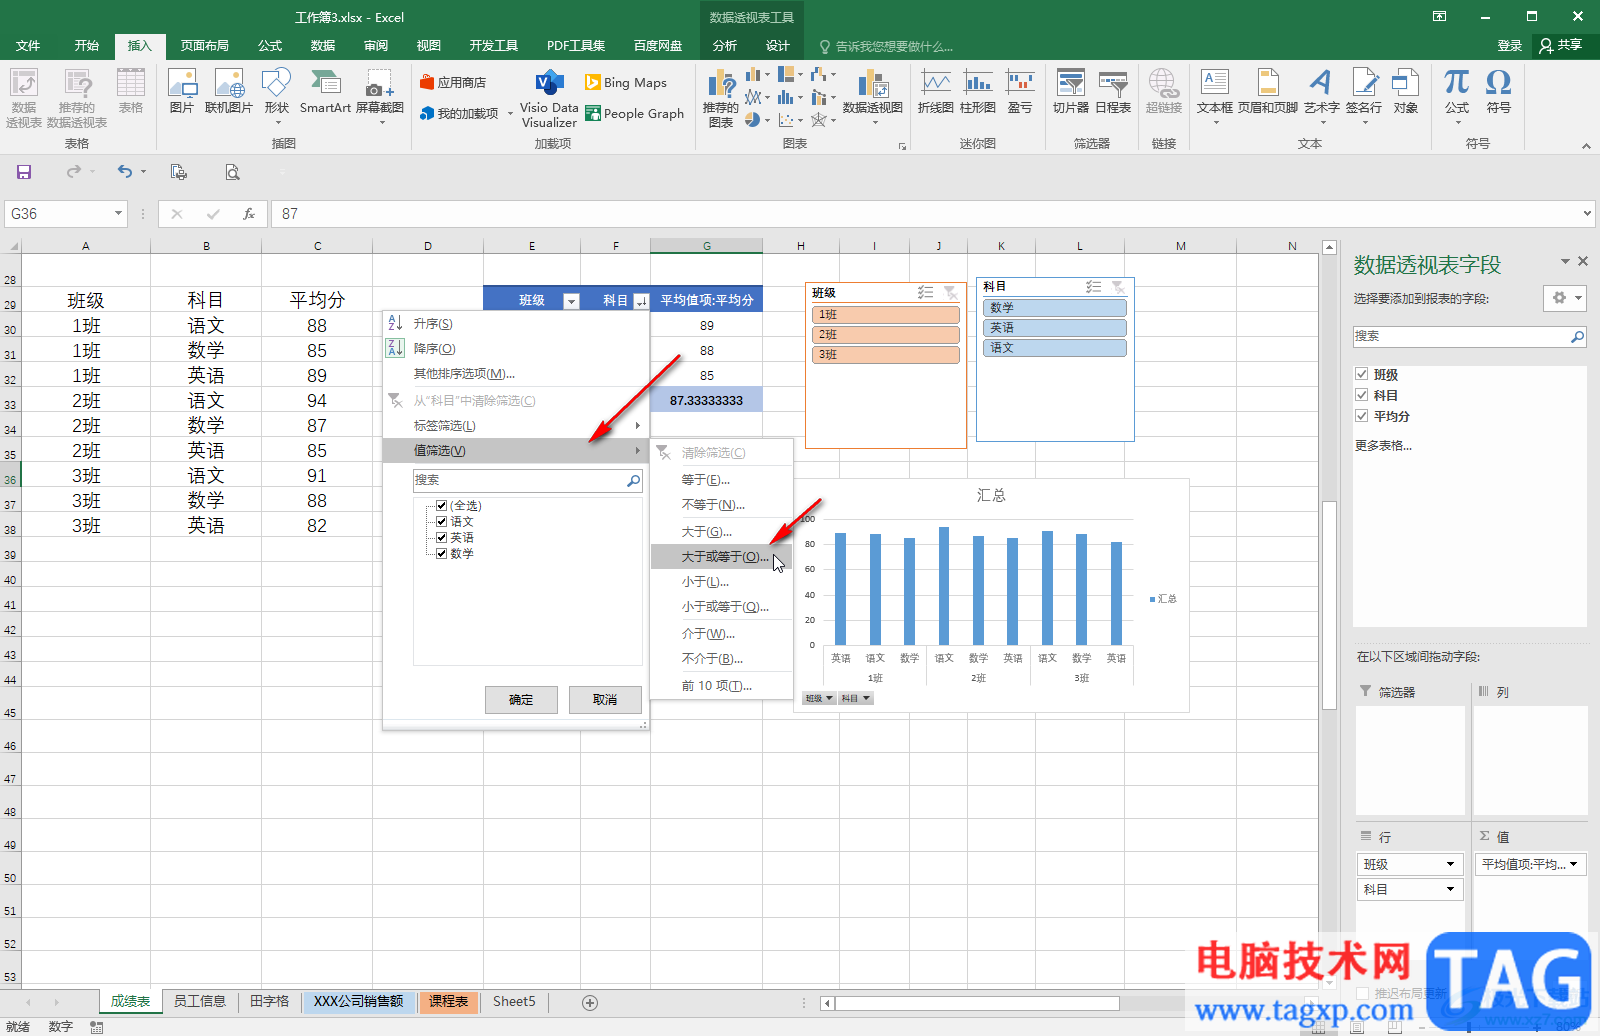Click the field list search box
The image size is (1600, 1036).
[x=1470, y=337]
